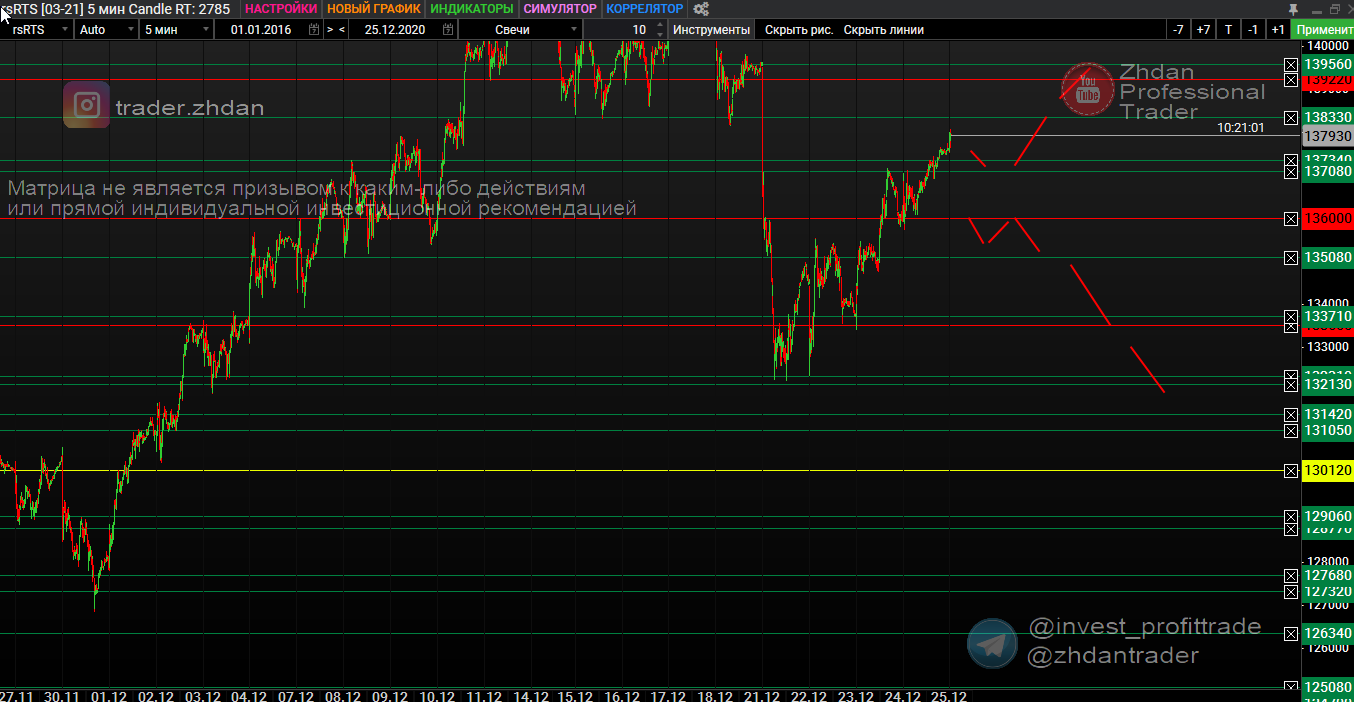
Task: Delete the 135080 horizontal line
Action: (x=1291, y=258)
